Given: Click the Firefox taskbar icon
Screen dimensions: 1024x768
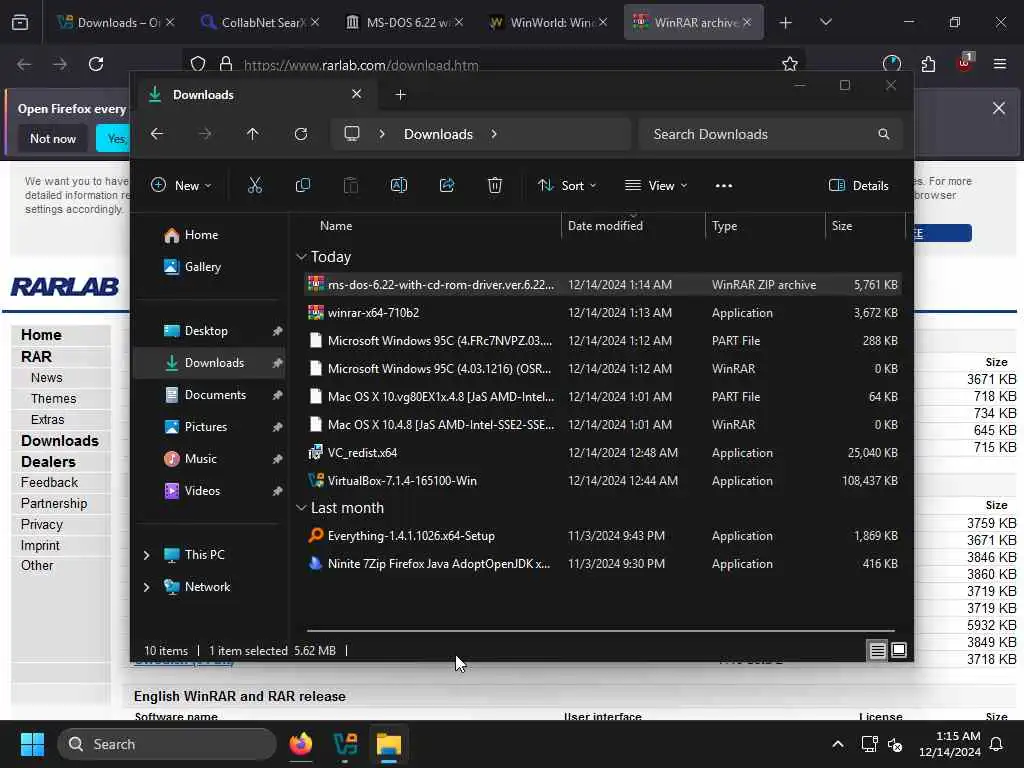Looking at the screenshot, I should (x=300, y=744).
